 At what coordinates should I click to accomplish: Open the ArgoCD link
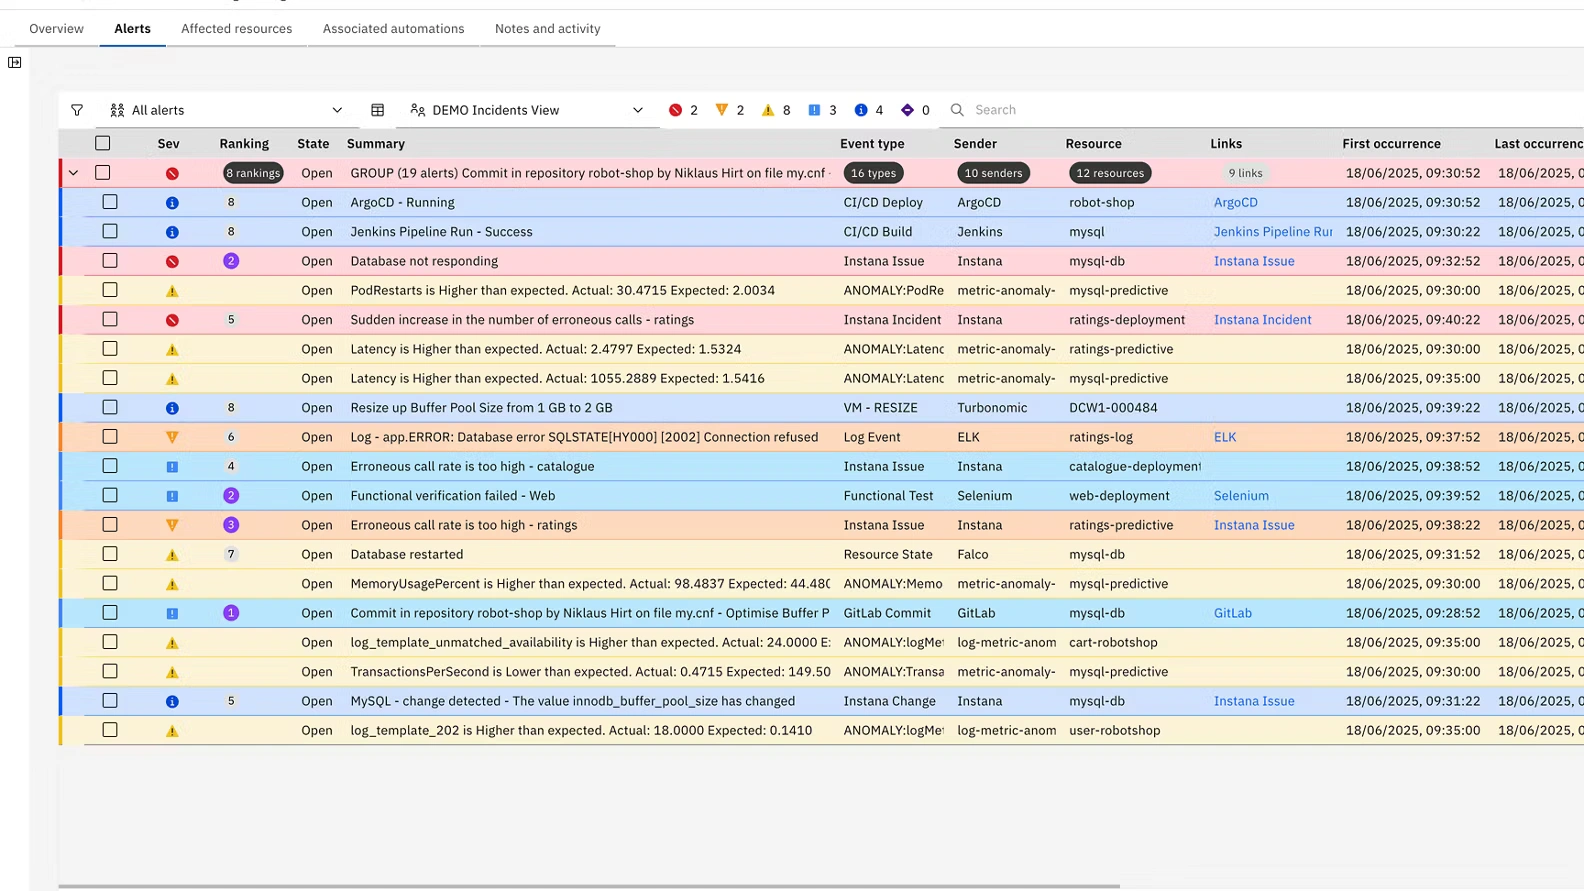(1235, 202)
